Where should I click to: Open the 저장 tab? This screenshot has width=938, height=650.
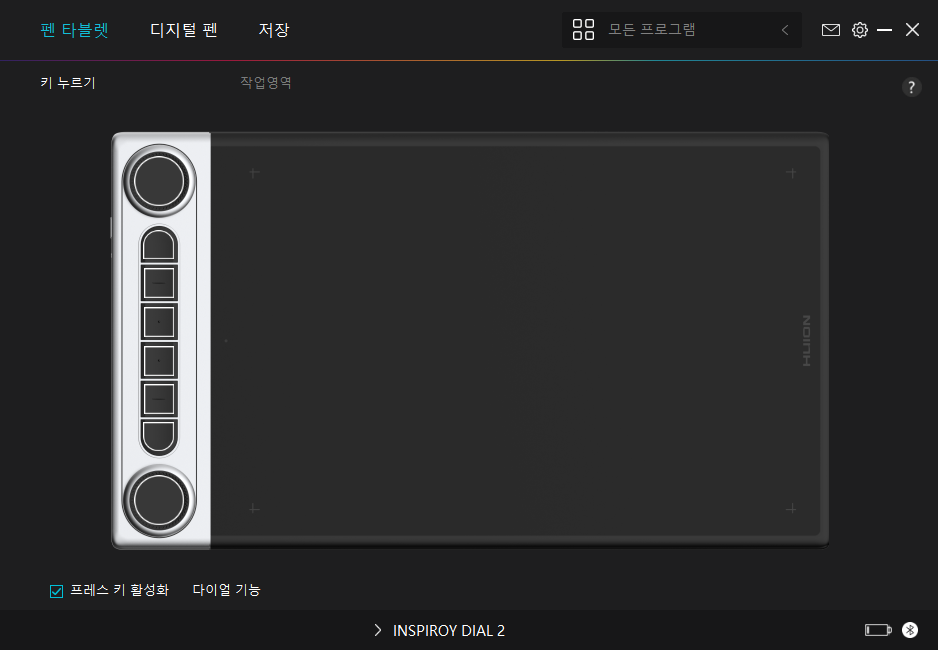[x=273, y=30]
